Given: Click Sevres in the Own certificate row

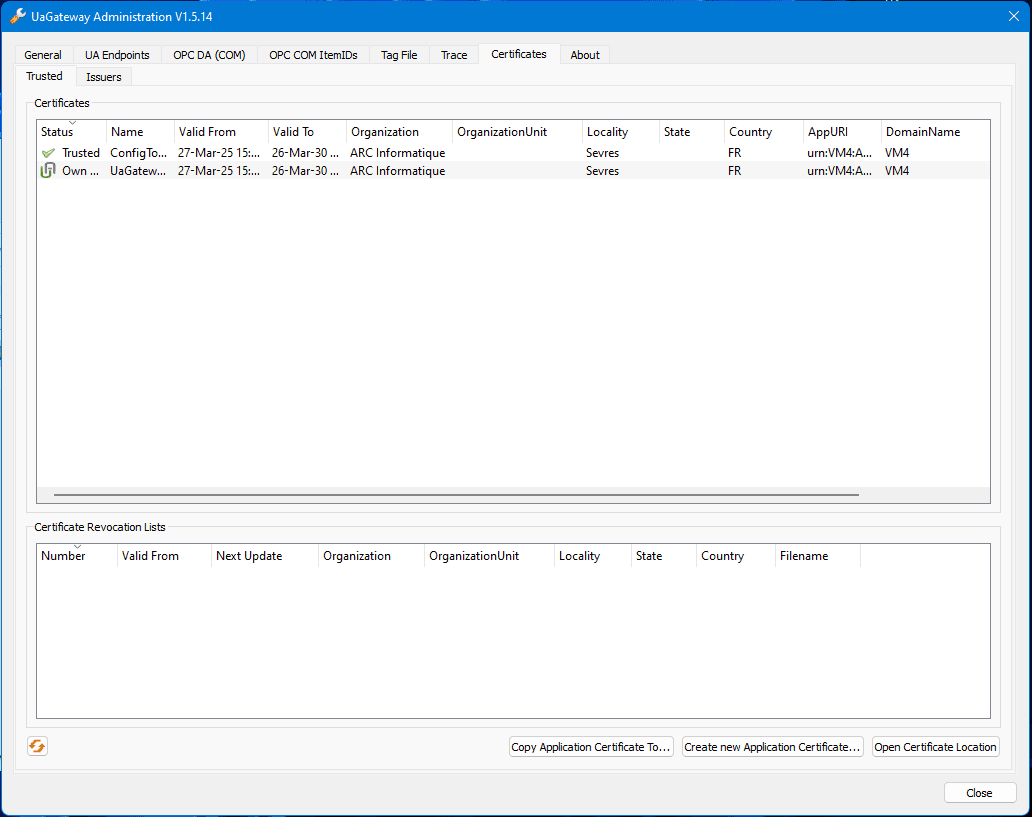Looking at the screenshot, I should 602,171.
